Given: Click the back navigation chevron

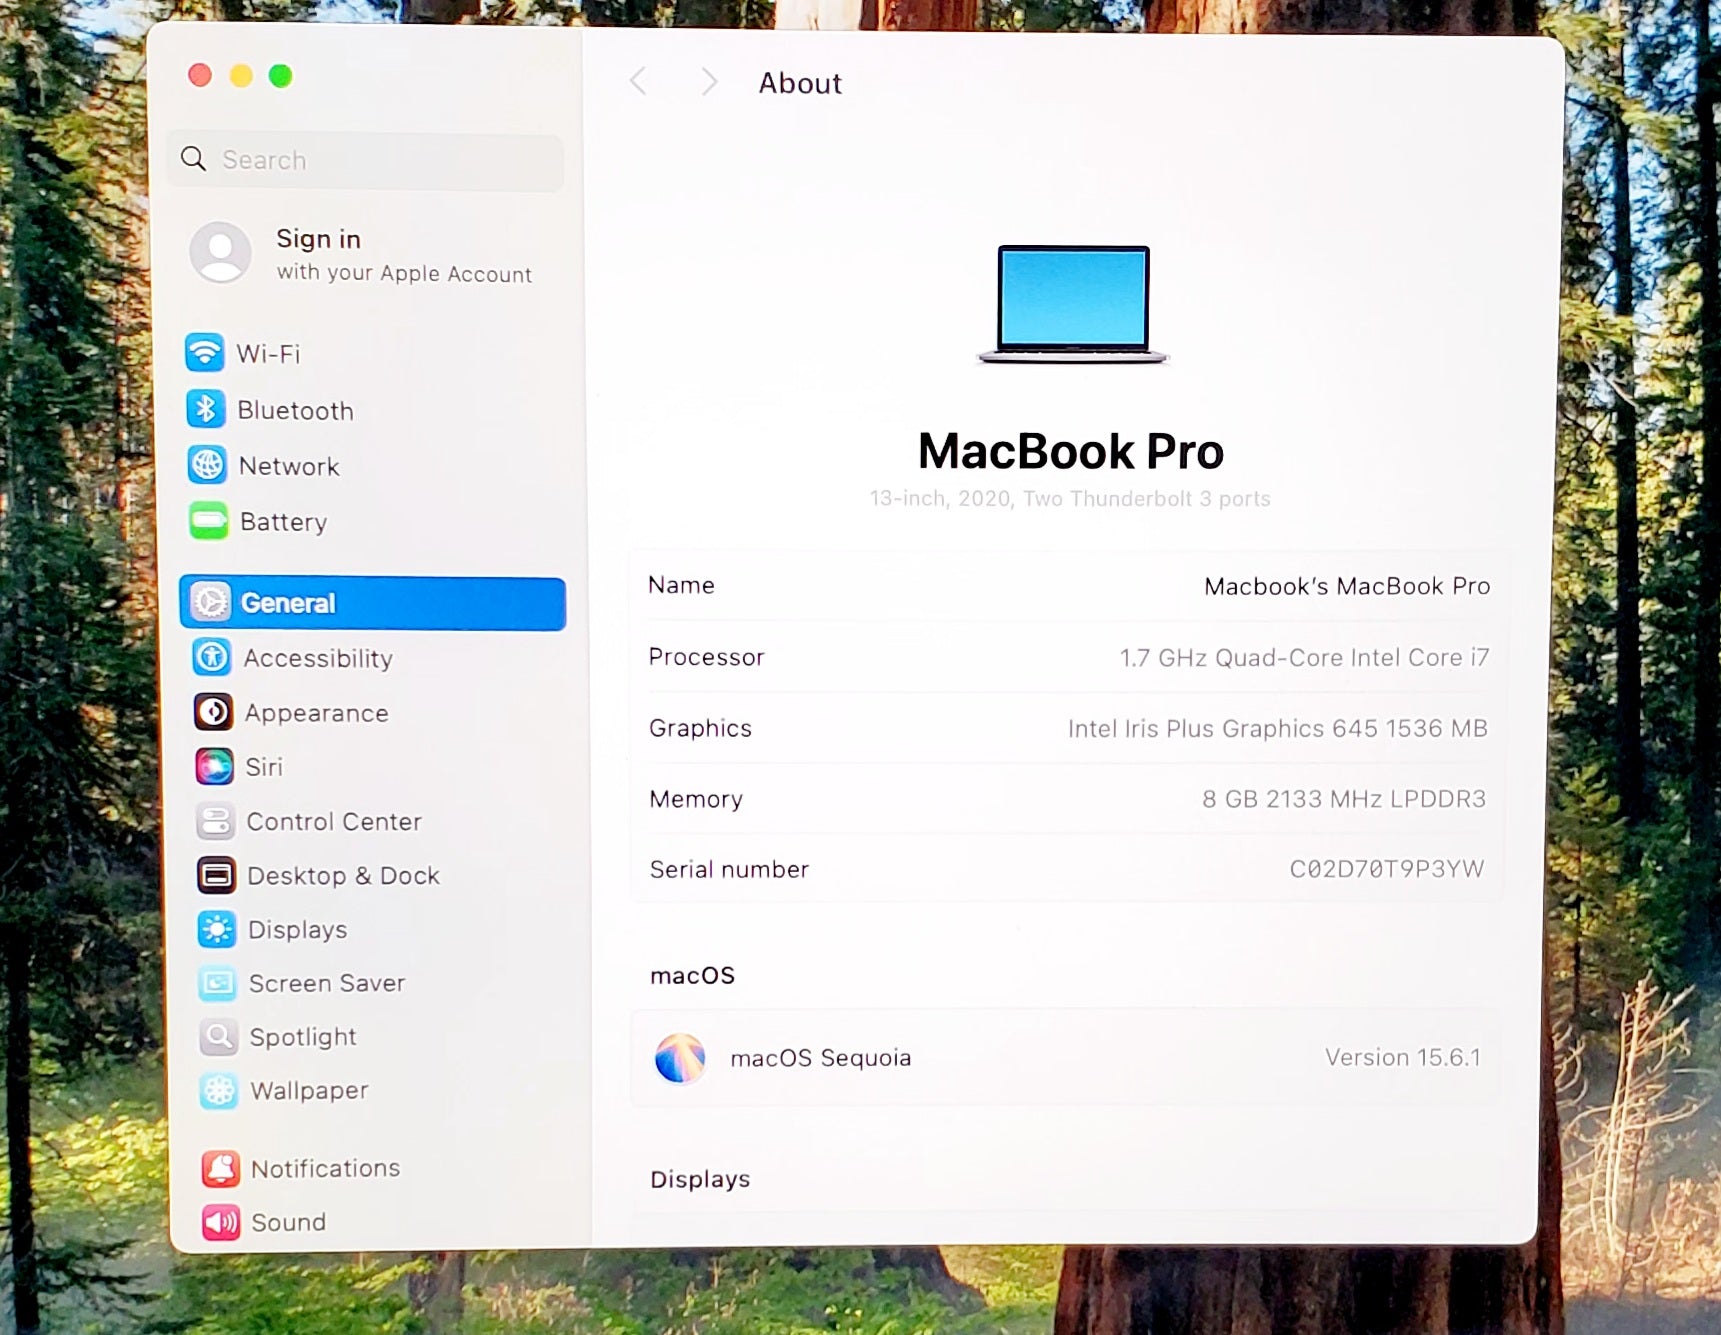Looking at the screenshot, I should click(x=638, y=82).
